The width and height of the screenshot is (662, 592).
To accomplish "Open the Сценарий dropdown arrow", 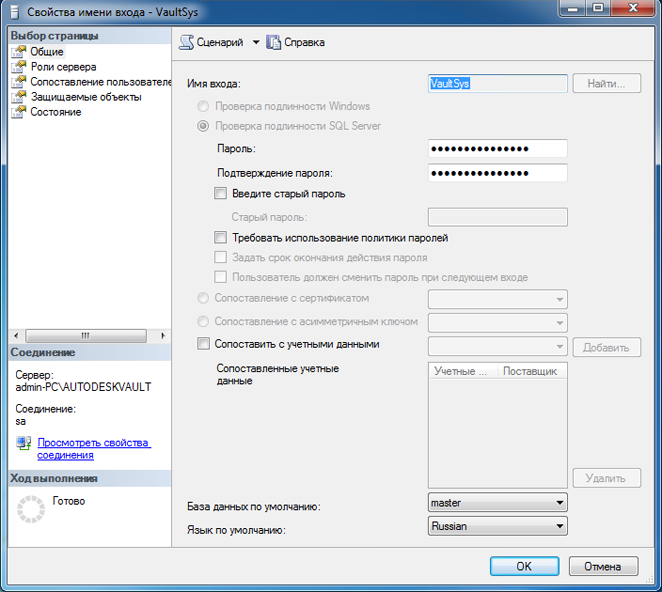I will pyautogui.click(x=256, y=42).
